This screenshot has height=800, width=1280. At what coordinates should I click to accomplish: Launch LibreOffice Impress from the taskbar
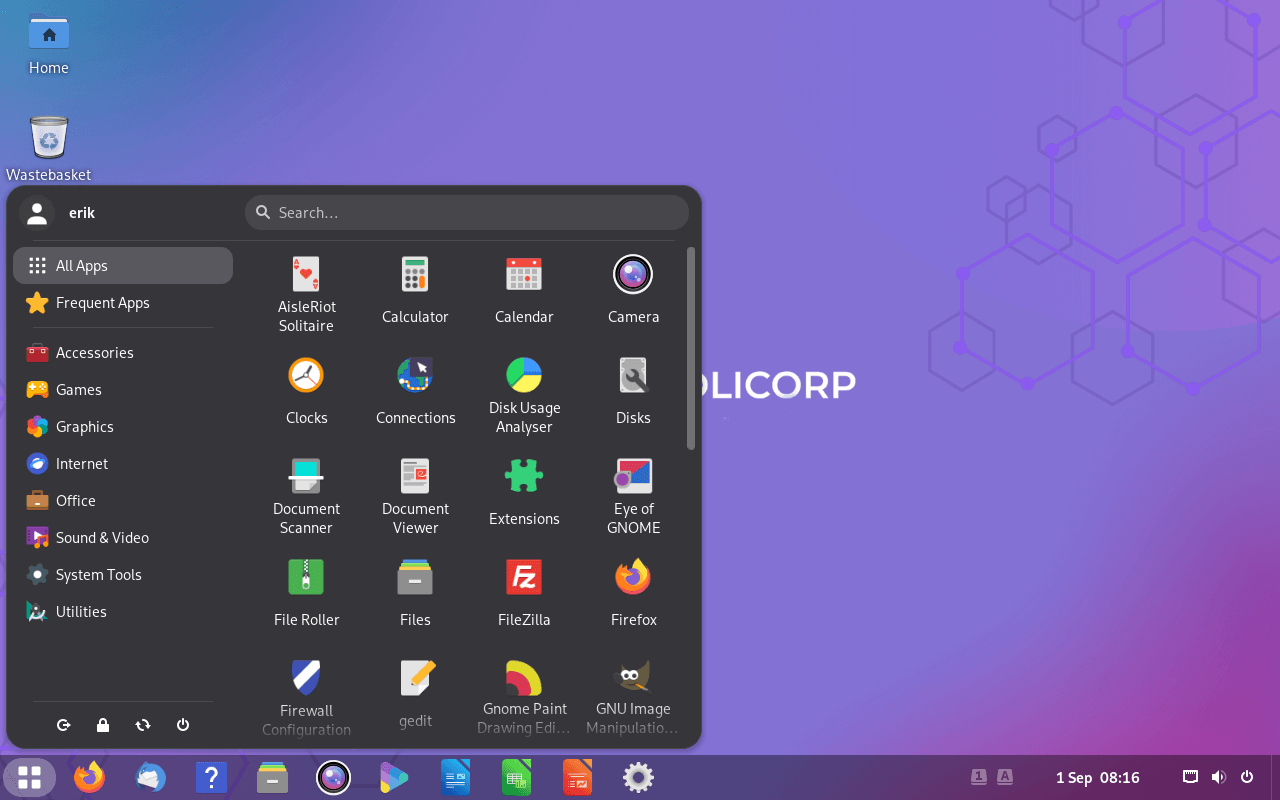pos(577,777)
